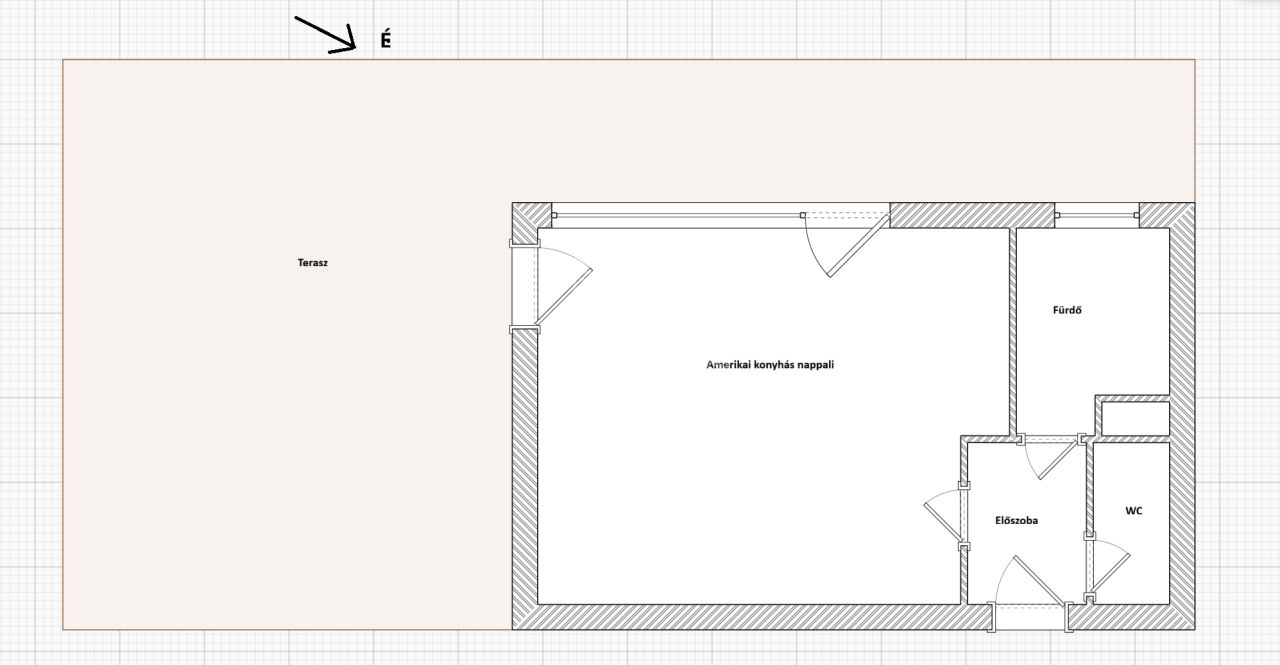Click the small shaft room above WC

tap(1134, 417)
